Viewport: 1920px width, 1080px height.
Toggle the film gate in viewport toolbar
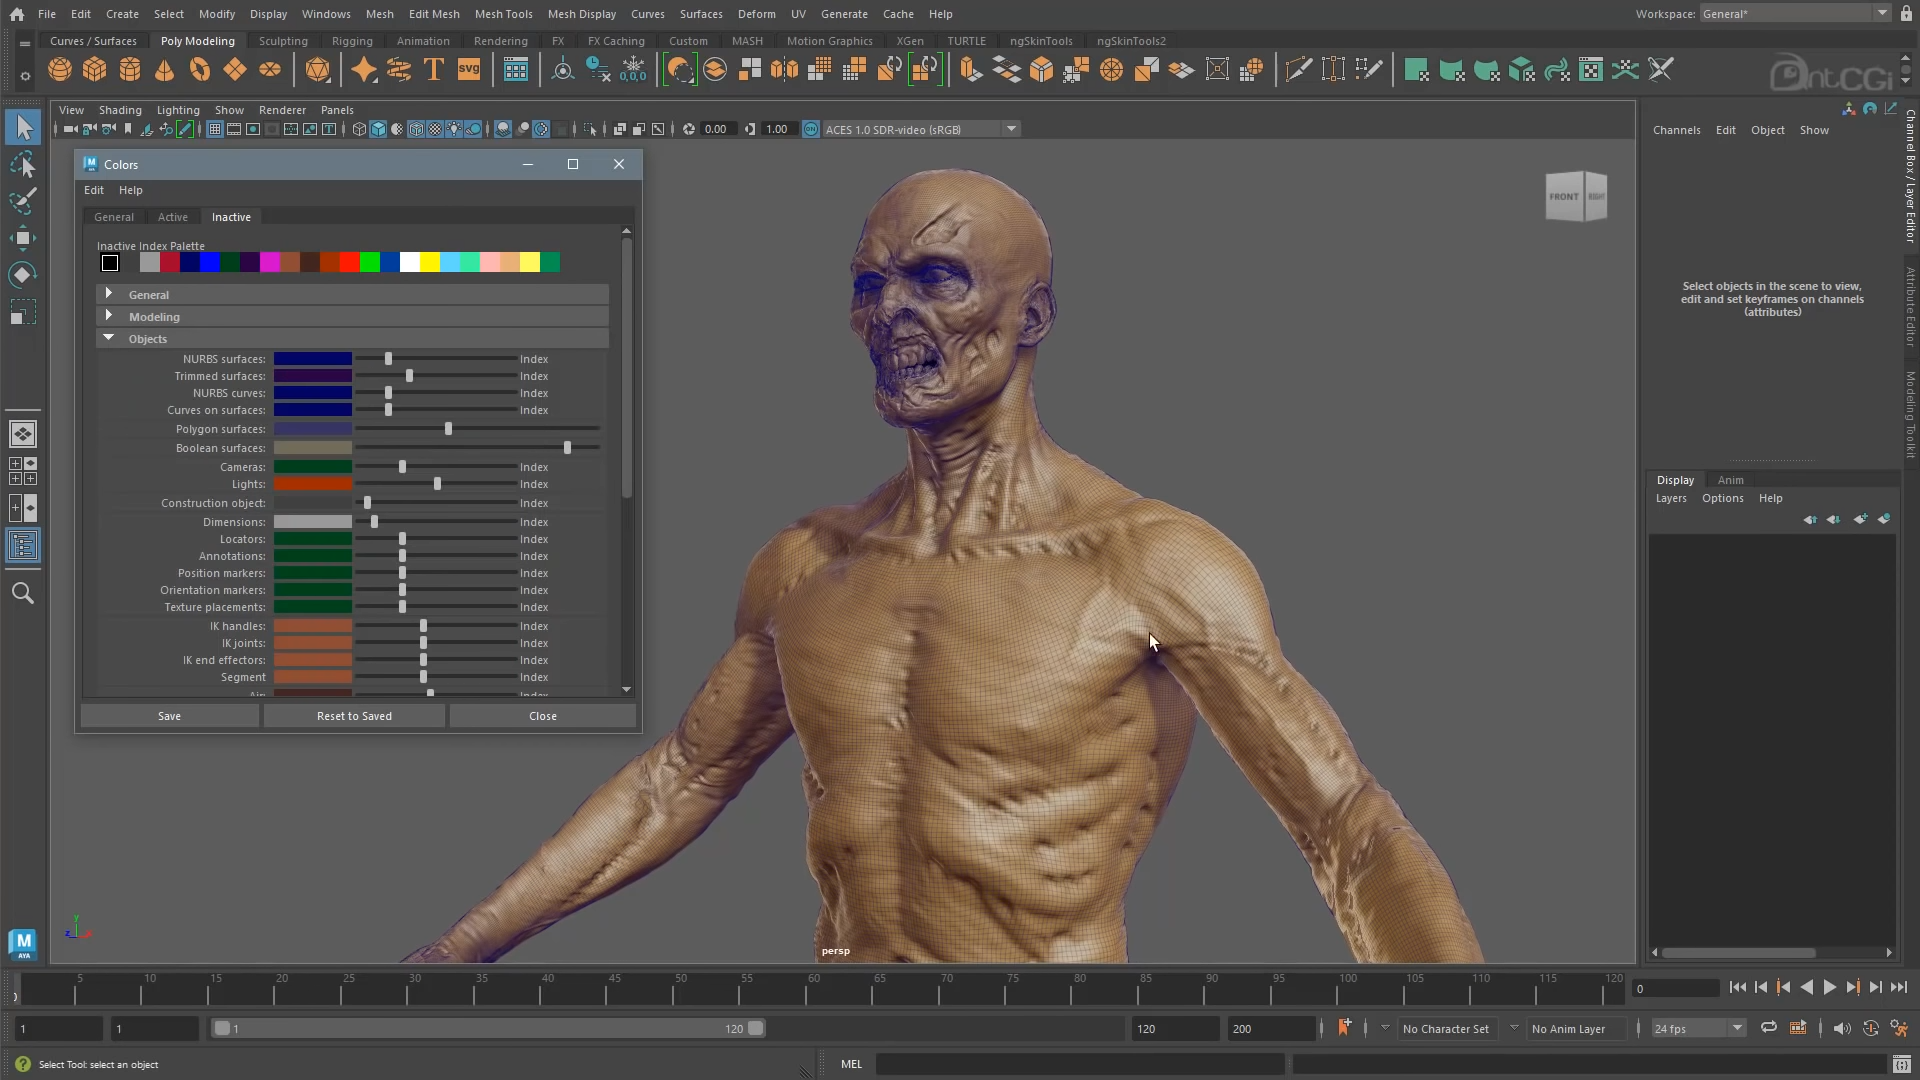pos(234,129)
